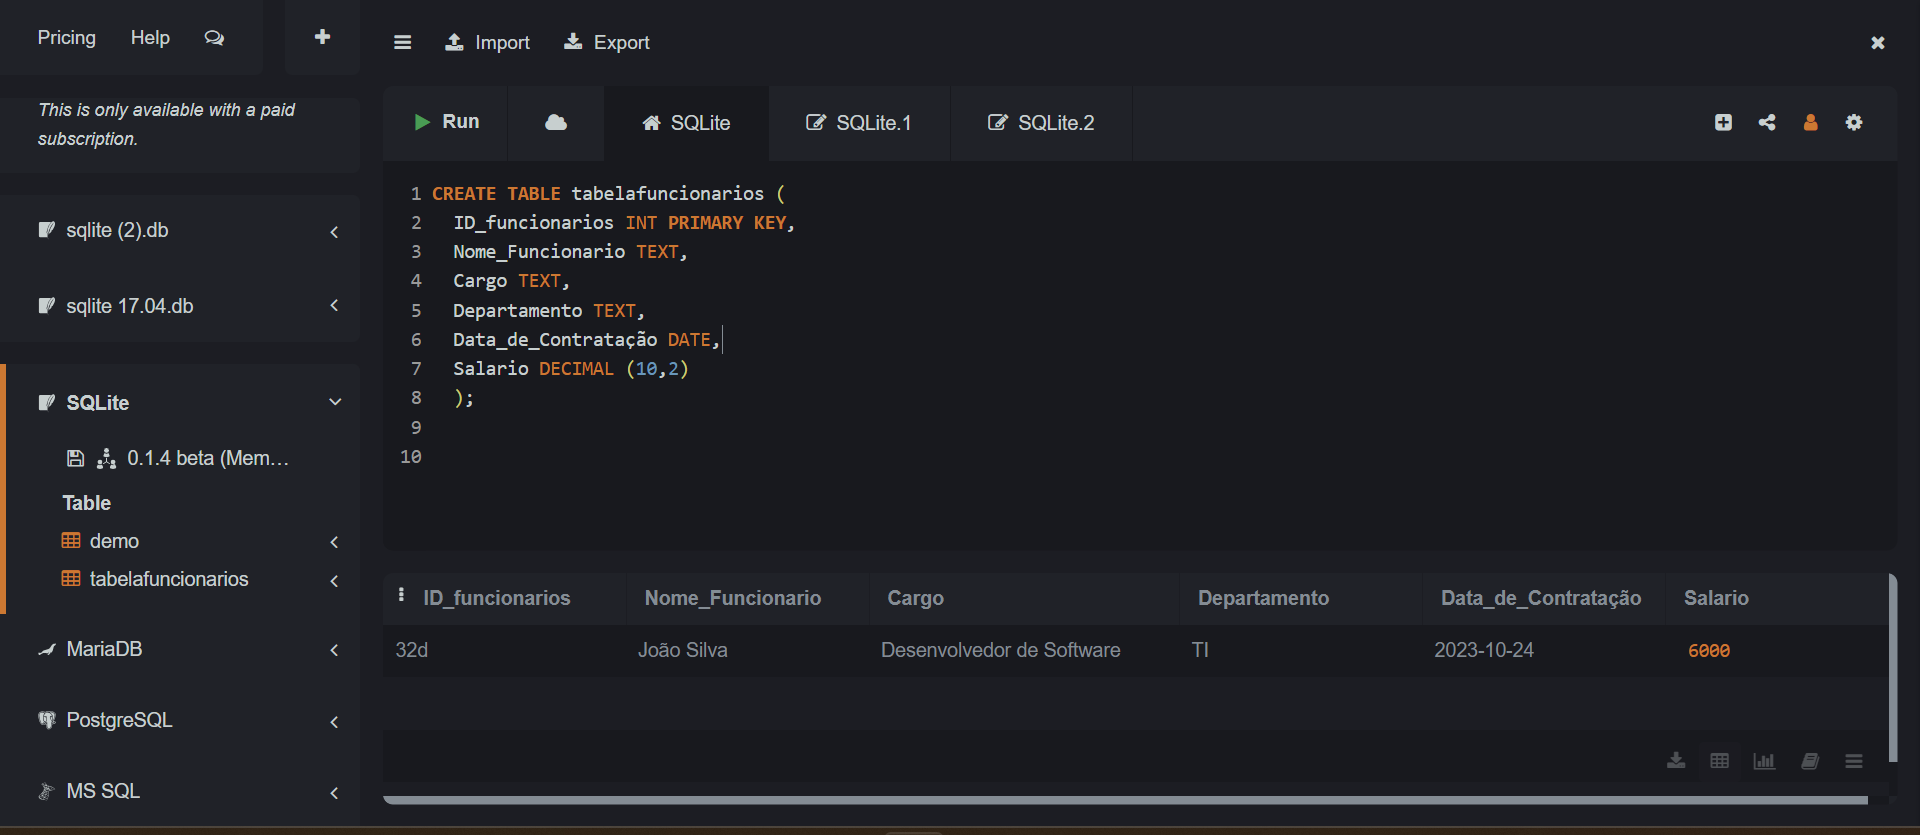Screen dimensions: 1920x835
Task: Collapse the SQLite database section
Action: (335, 402)
